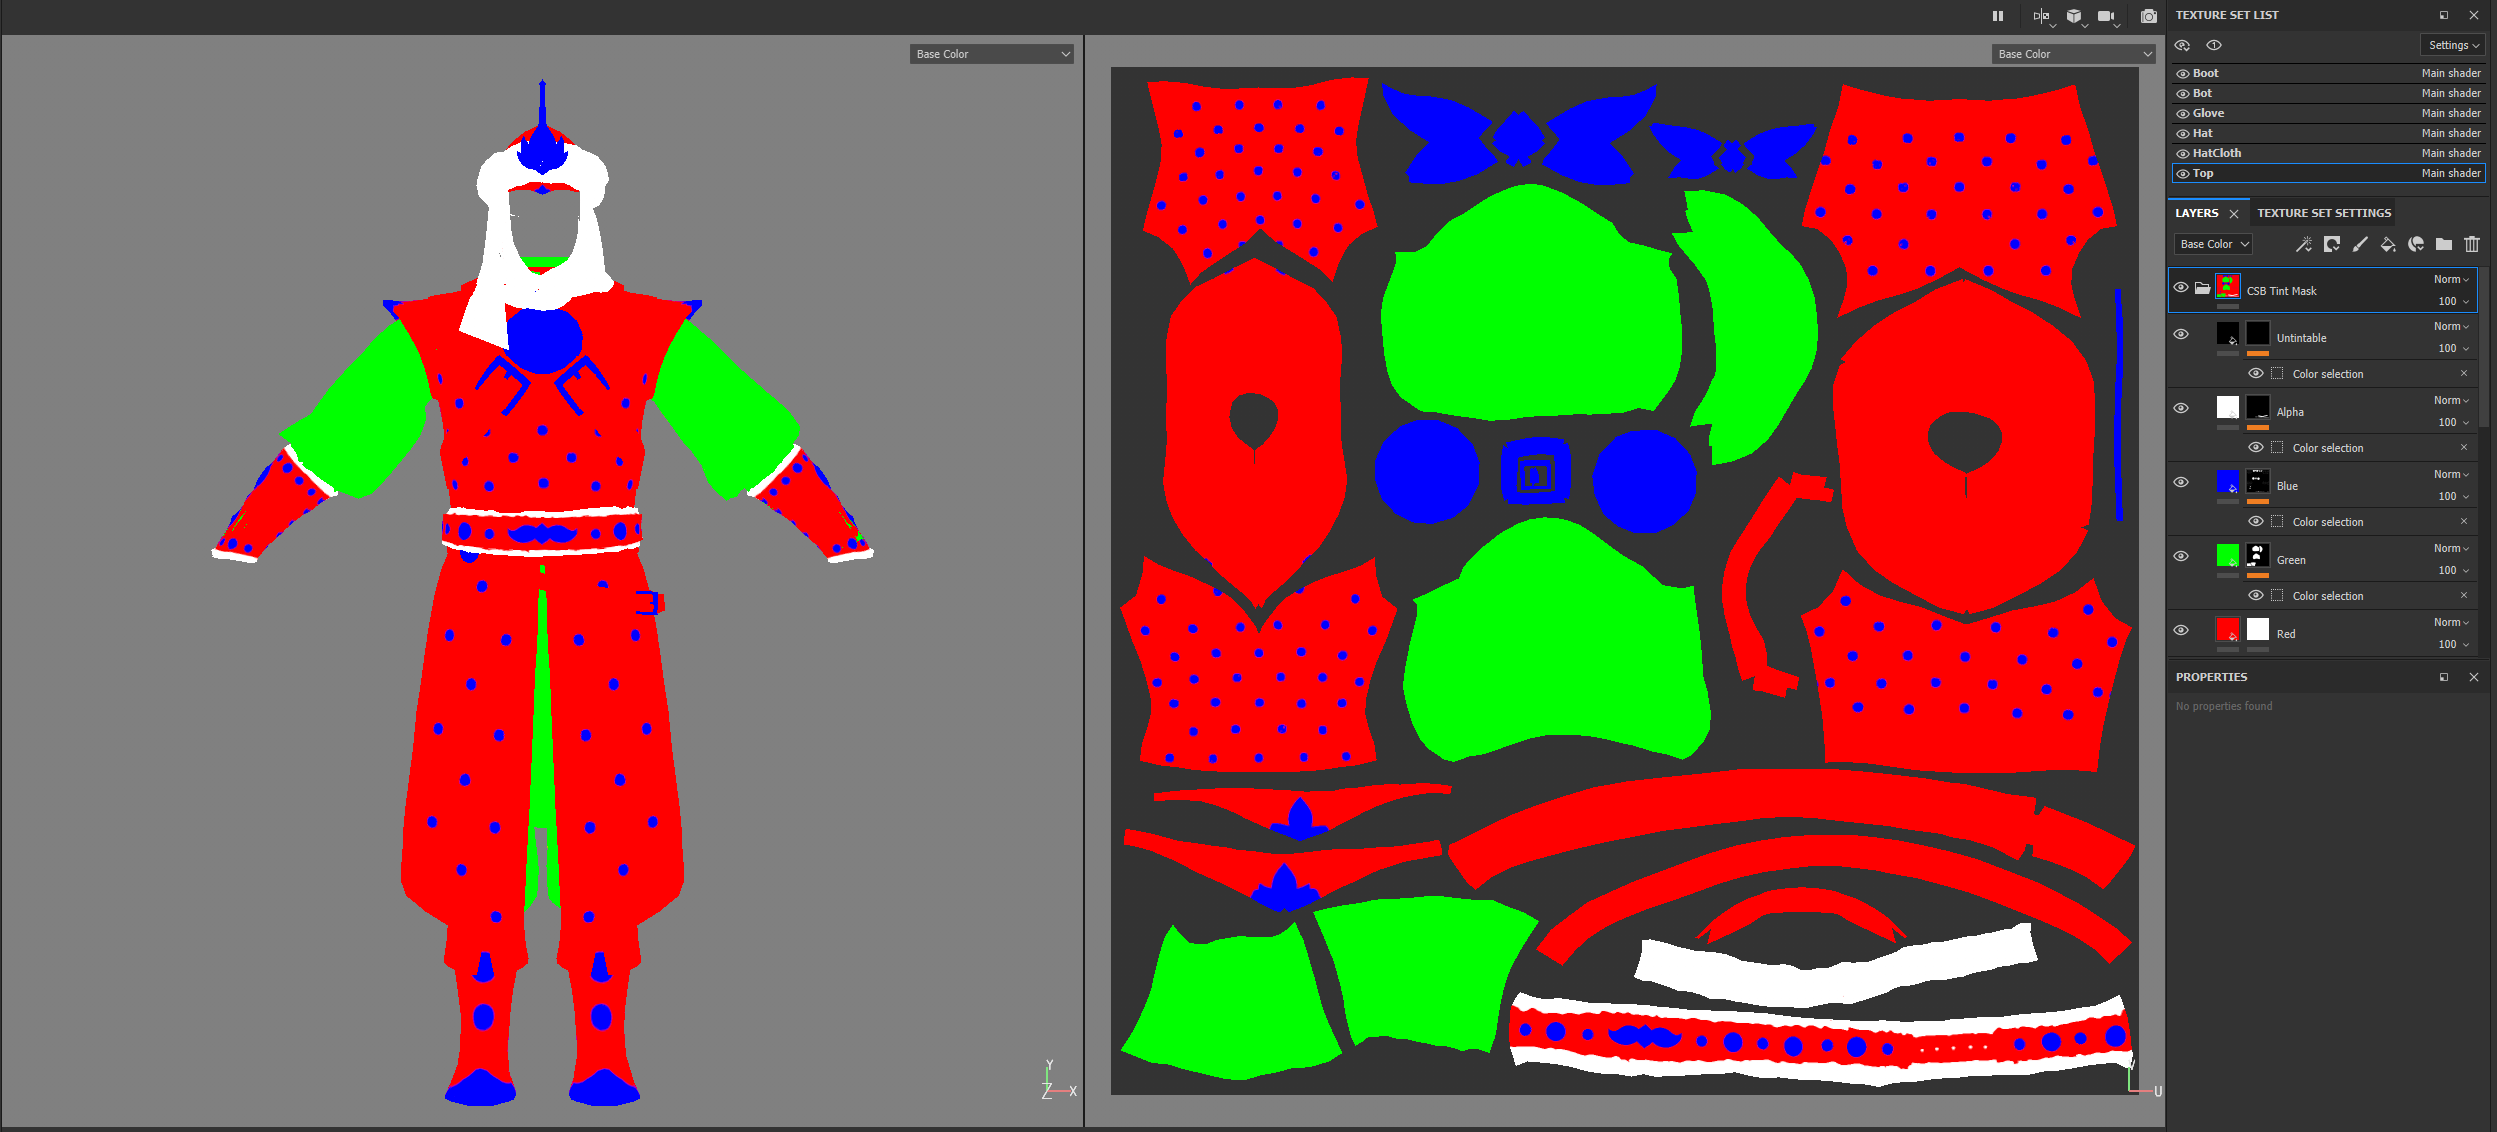The width and height of the screenshot is (2497, 1132).
Task: Select the Glove texture set
Action: [x=2208, y=113]
